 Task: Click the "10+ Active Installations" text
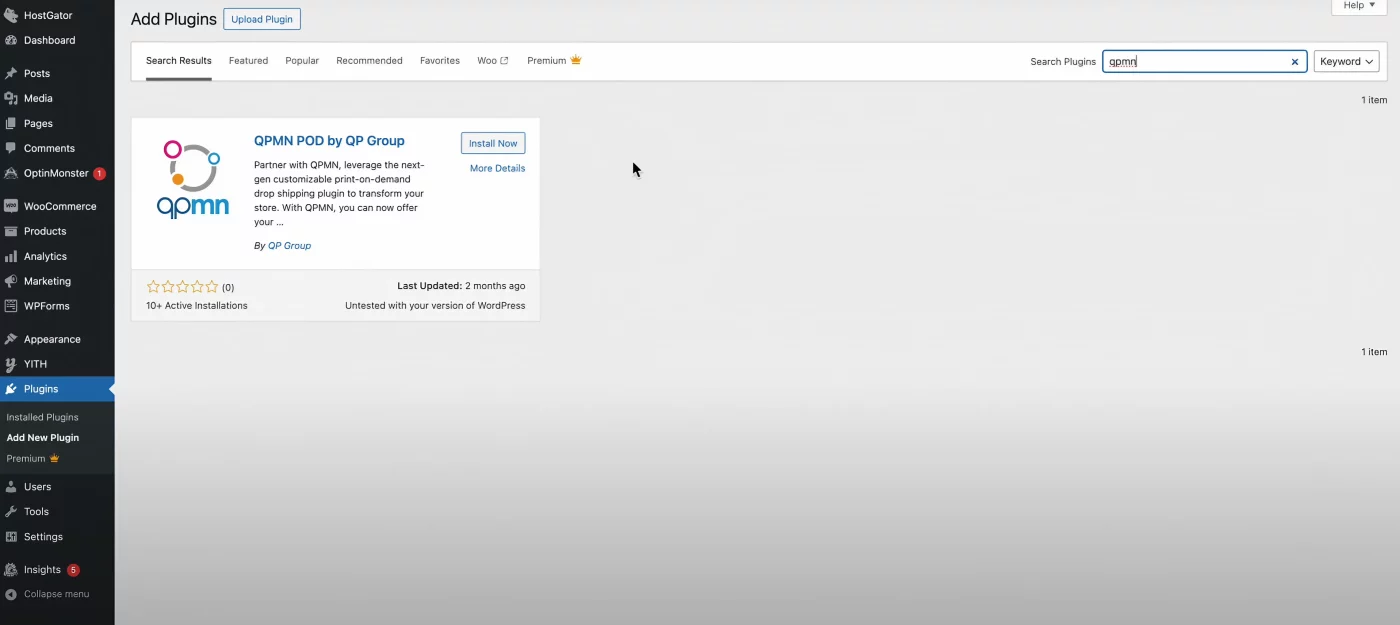(x=197, y=305)
